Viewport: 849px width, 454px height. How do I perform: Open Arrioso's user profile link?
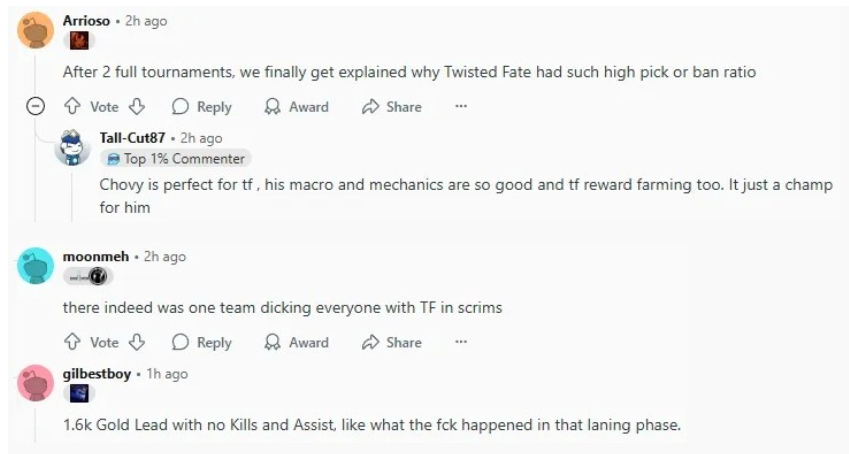[x=86, y=21]
